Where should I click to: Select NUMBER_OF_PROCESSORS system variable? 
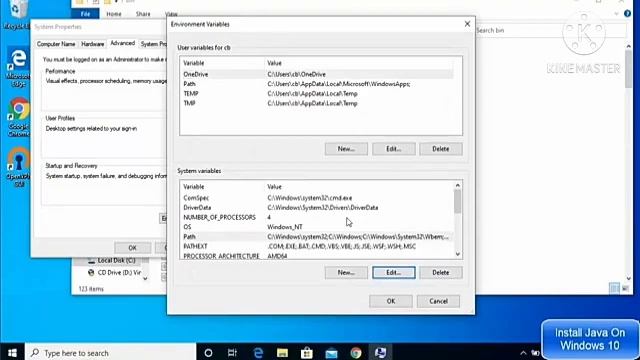click(317, 218)
